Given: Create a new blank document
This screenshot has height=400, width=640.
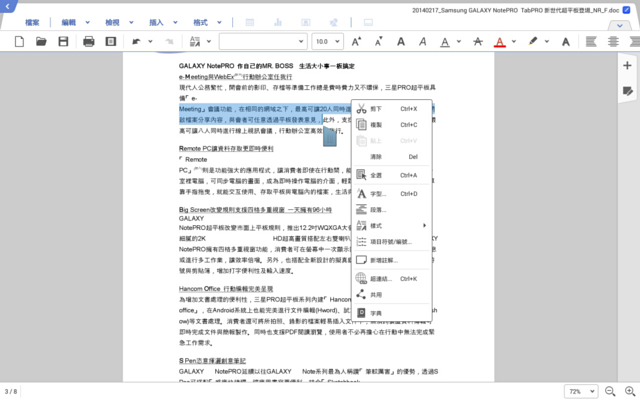Looking at the screenshot, I should tap(19, 42).
